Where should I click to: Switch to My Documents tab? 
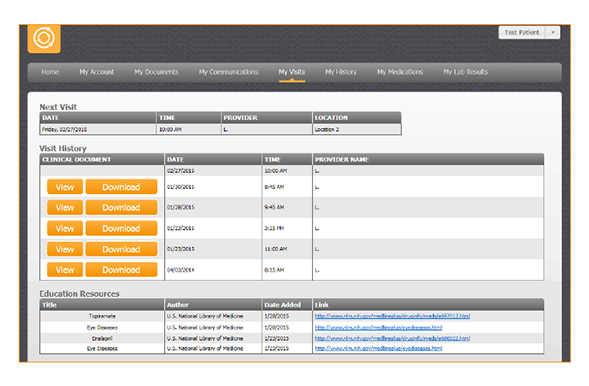(156, 72)
